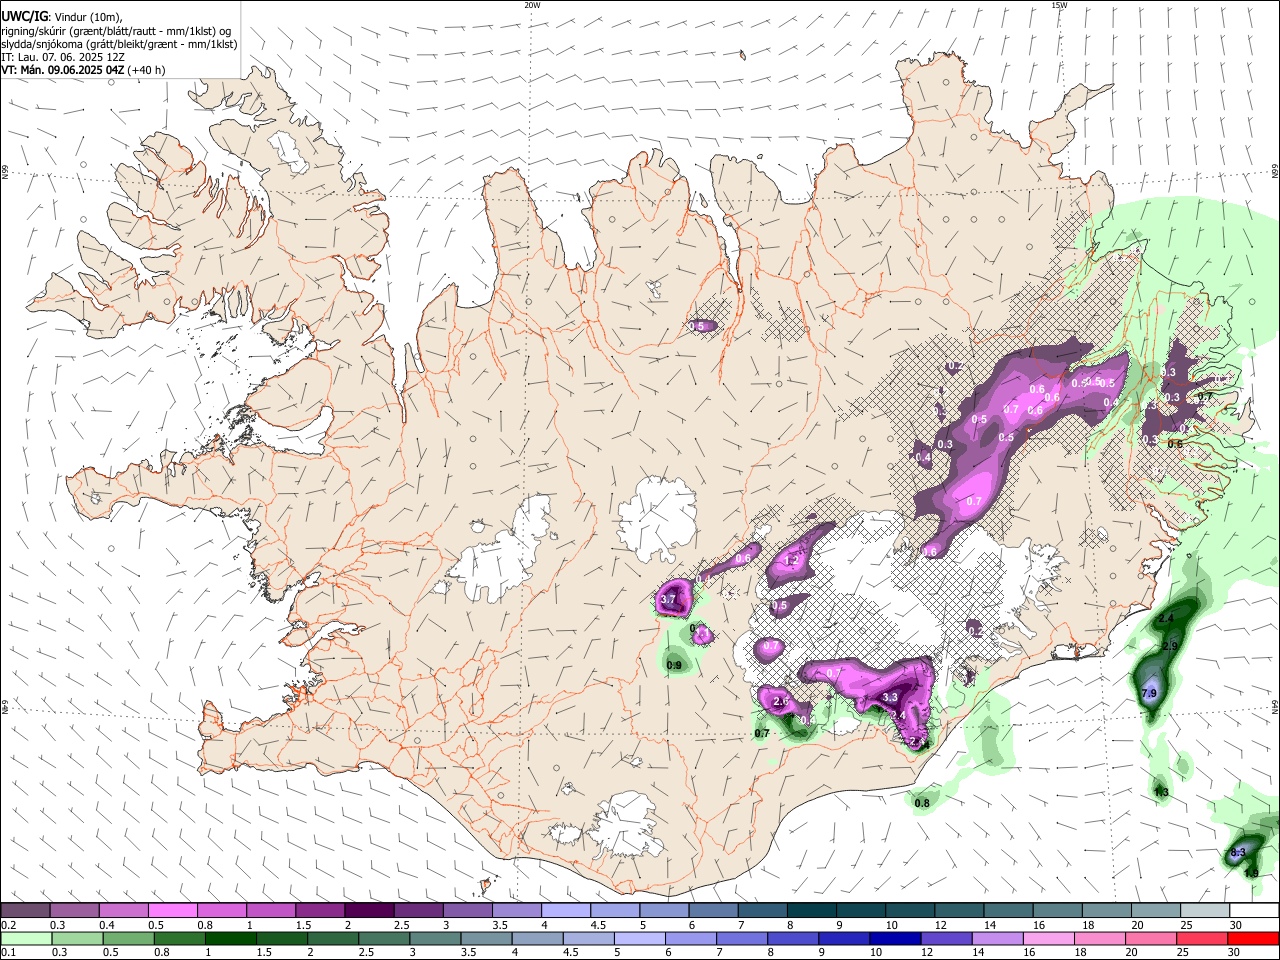1280x960 pixels.
Task: Click the '7.9' rainfall value off the southeast coast
Action: click(x=1149, y=693)
